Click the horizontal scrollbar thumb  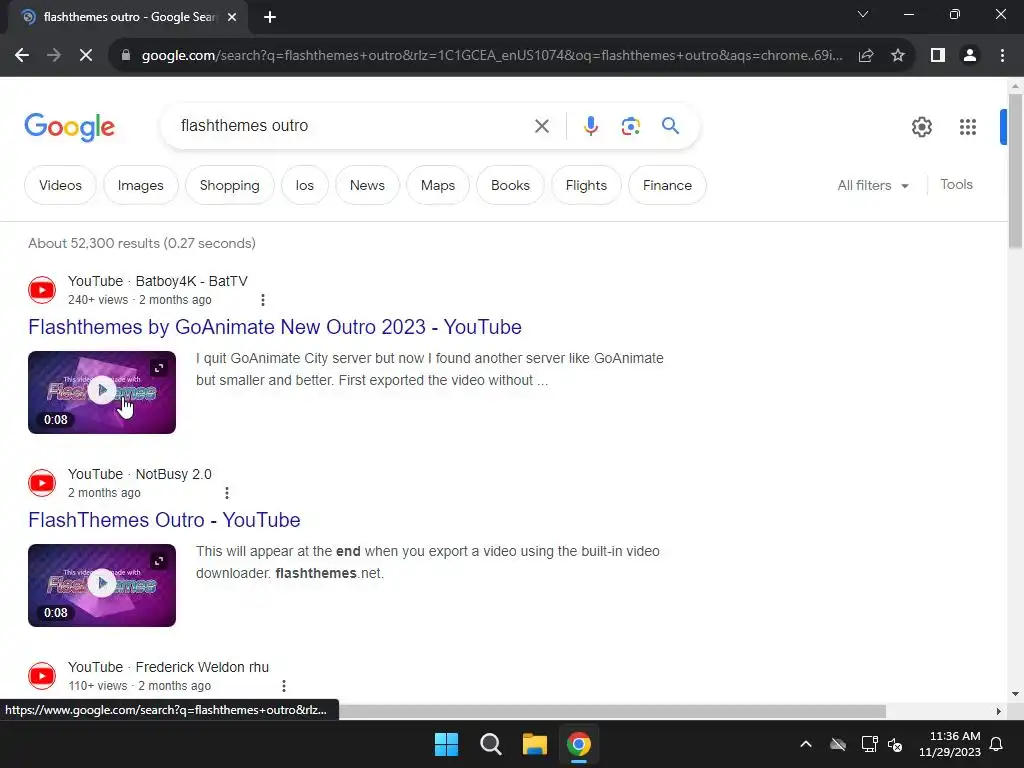point(612,711)
